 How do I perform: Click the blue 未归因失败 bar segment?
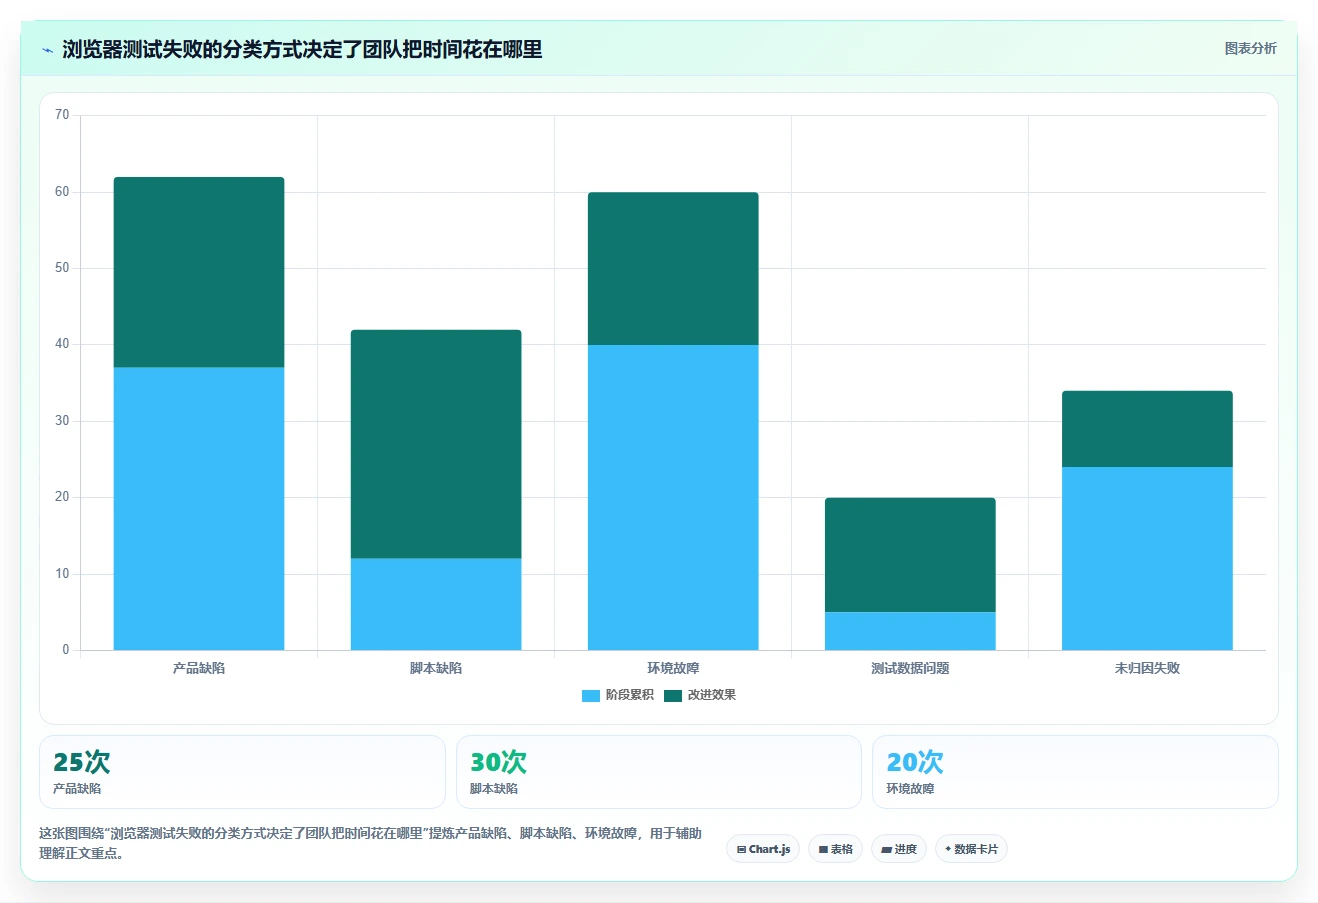[x=1147, y=558]
